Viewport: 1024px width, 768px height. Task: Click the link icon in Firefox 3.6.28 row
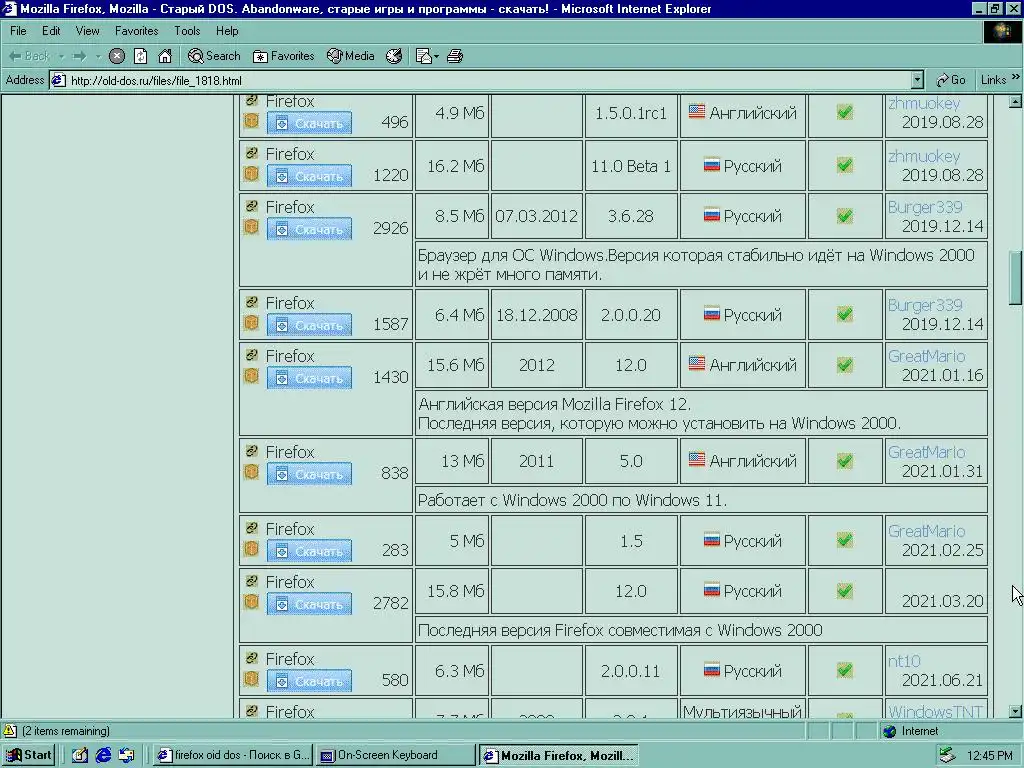click(251, 206)
